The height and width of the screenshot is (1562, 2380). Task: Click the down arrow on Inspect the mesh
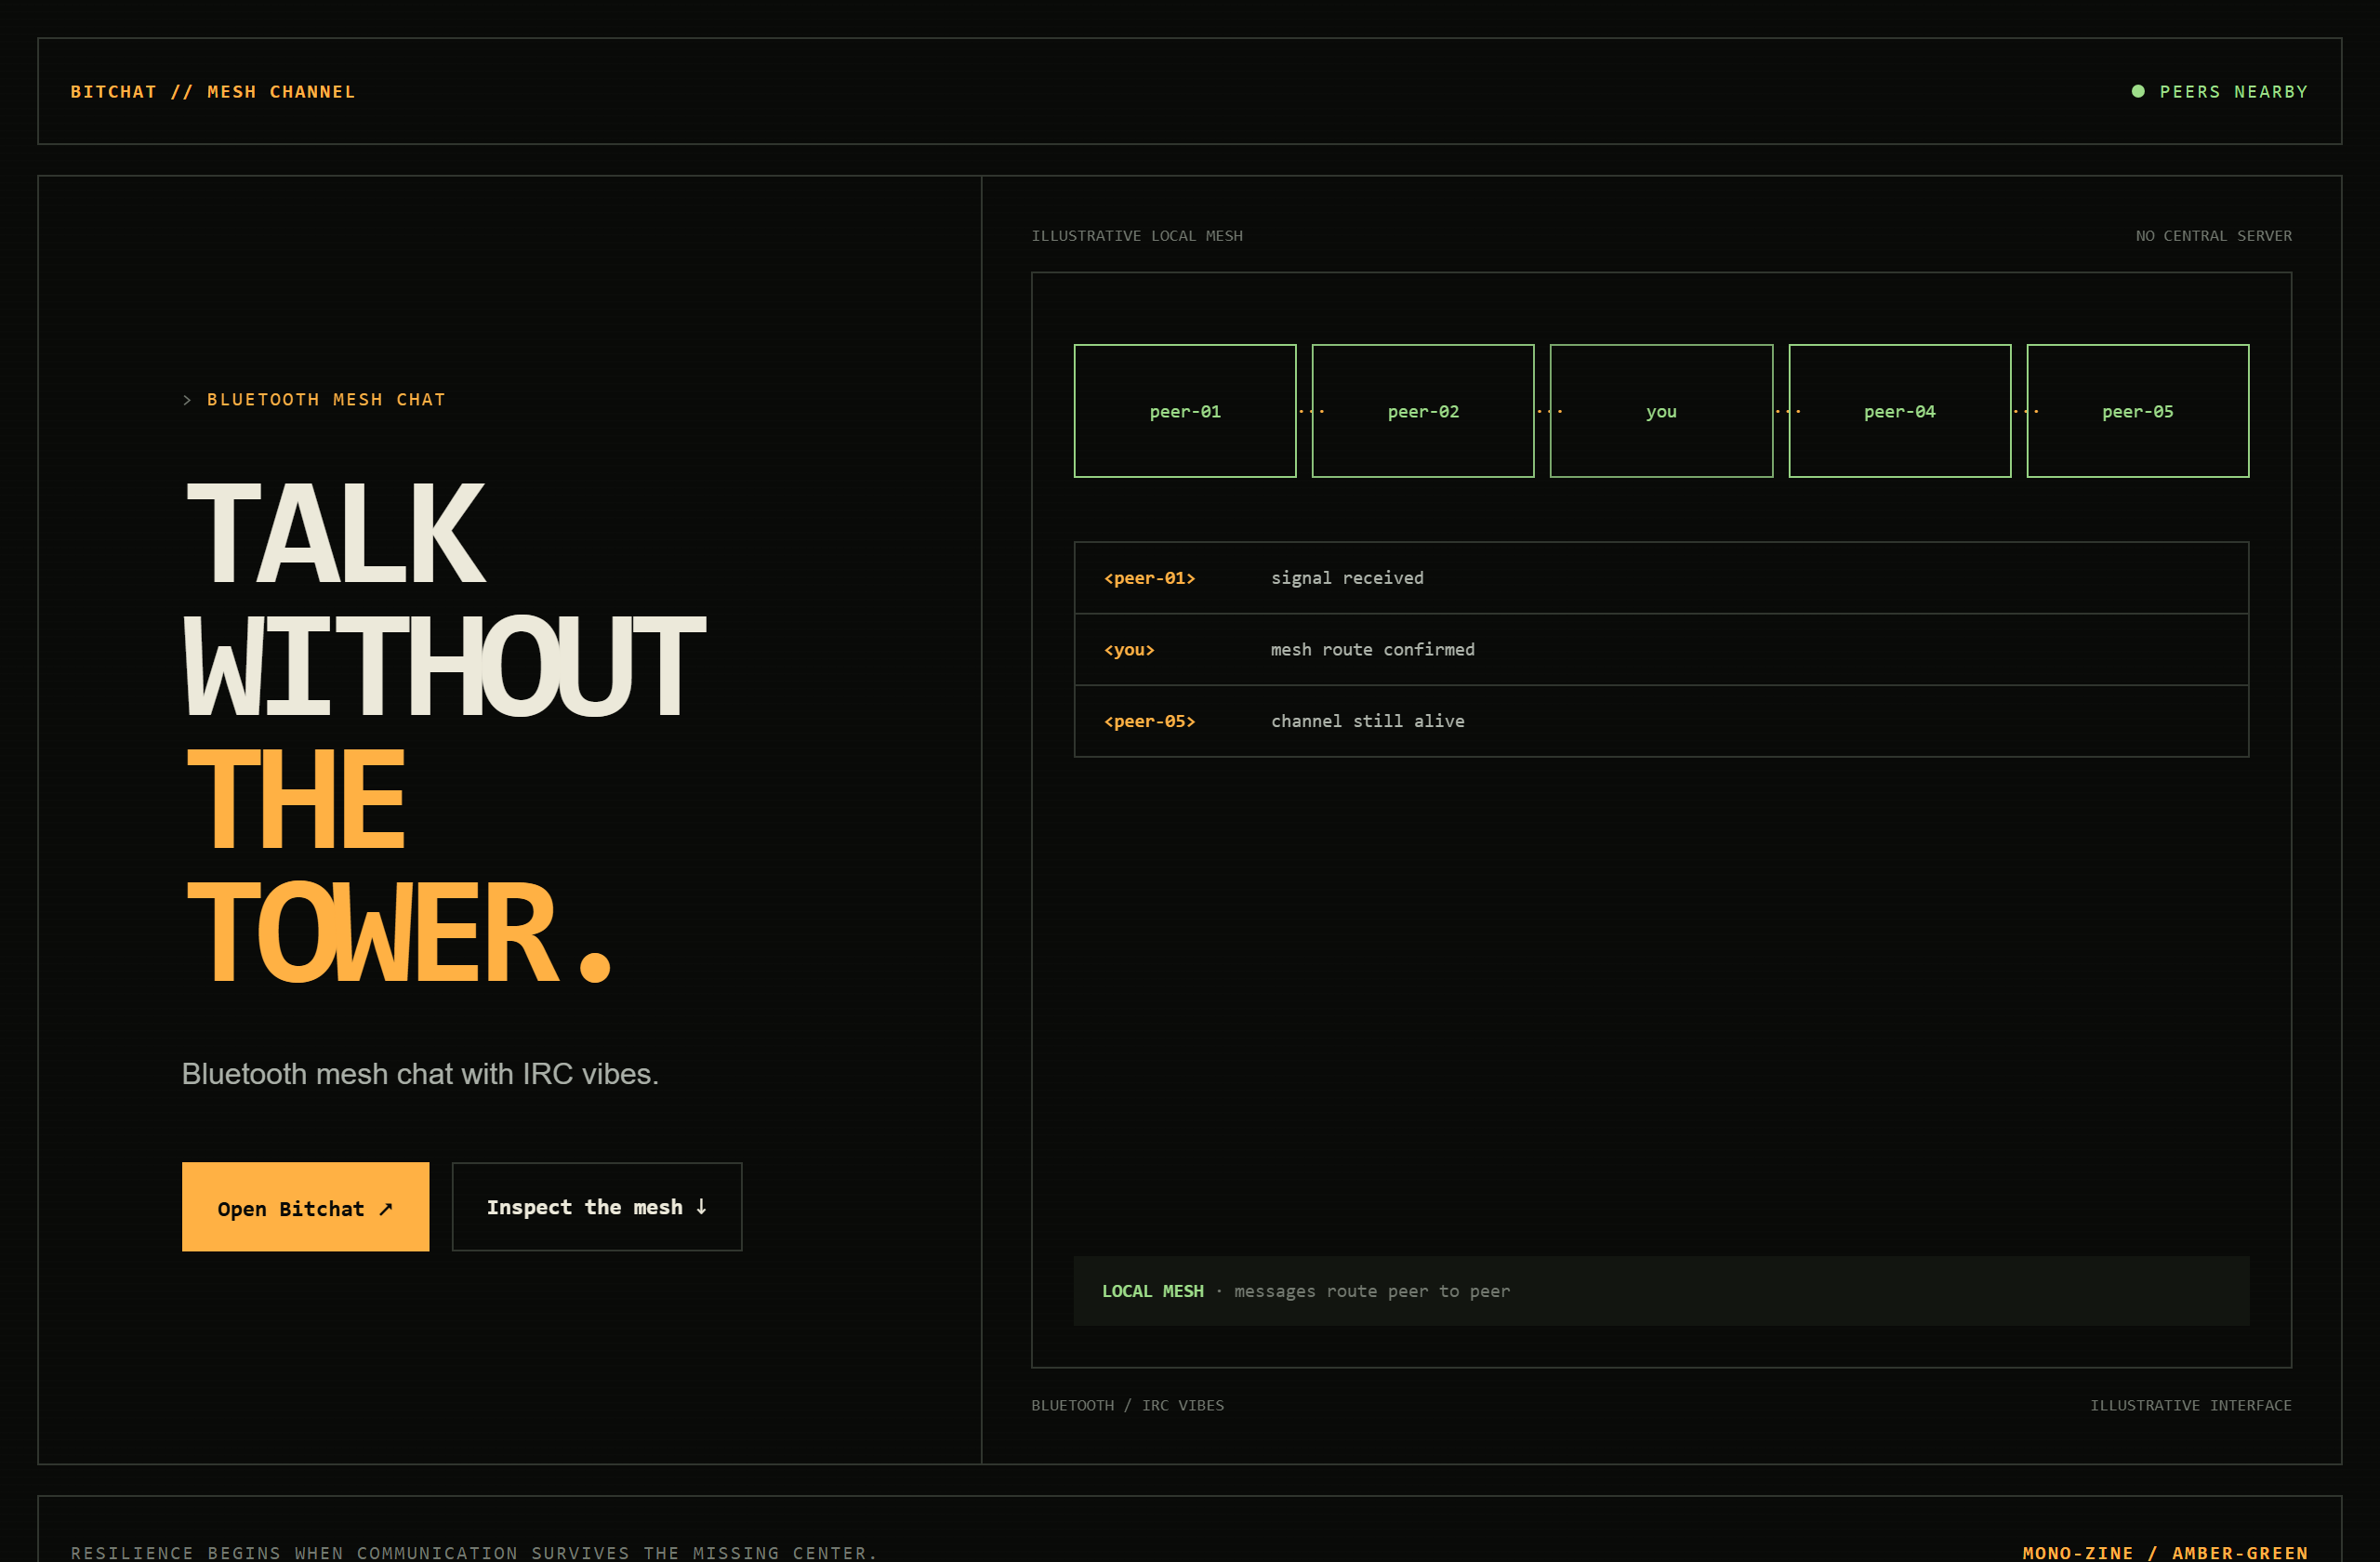701,1207
